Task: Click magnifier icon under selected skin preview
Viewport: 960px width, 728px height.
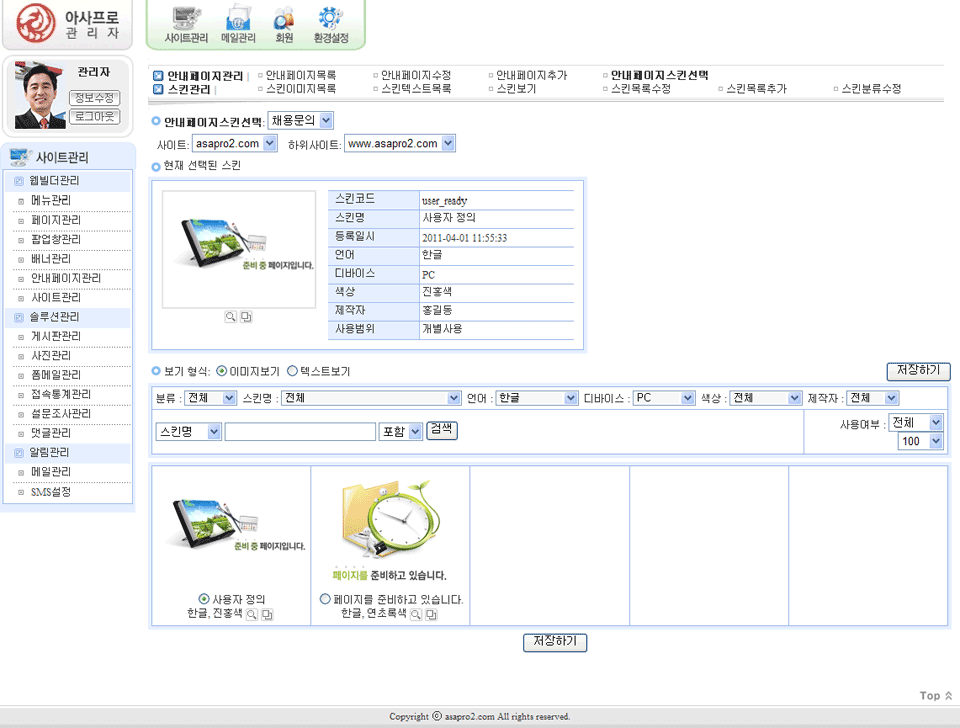Action: 230,317
